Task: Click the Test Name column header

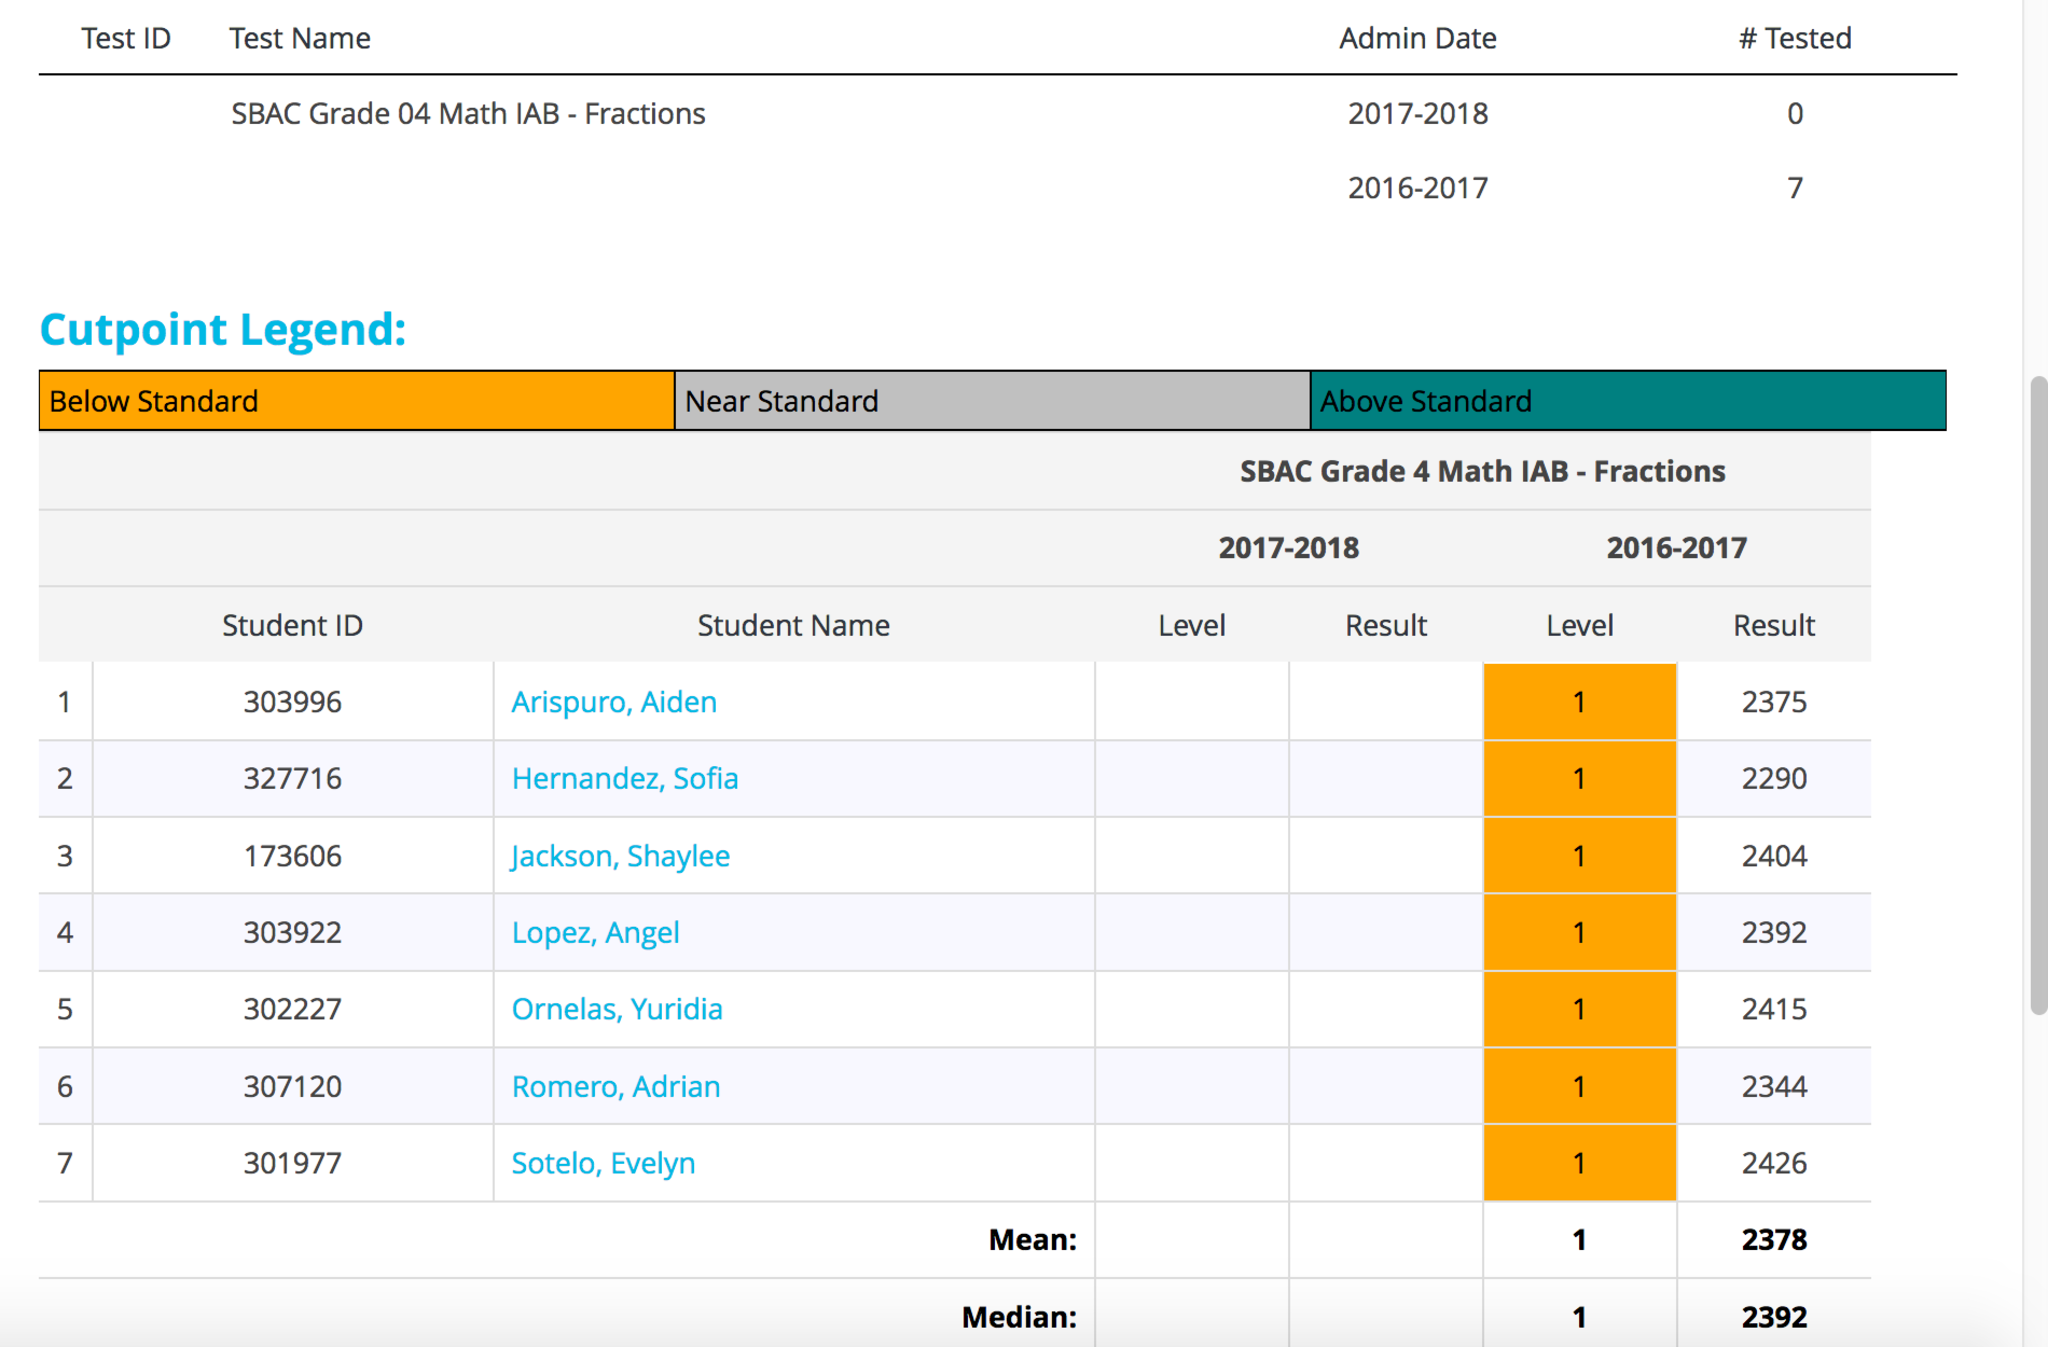Action: coord(299,38)
